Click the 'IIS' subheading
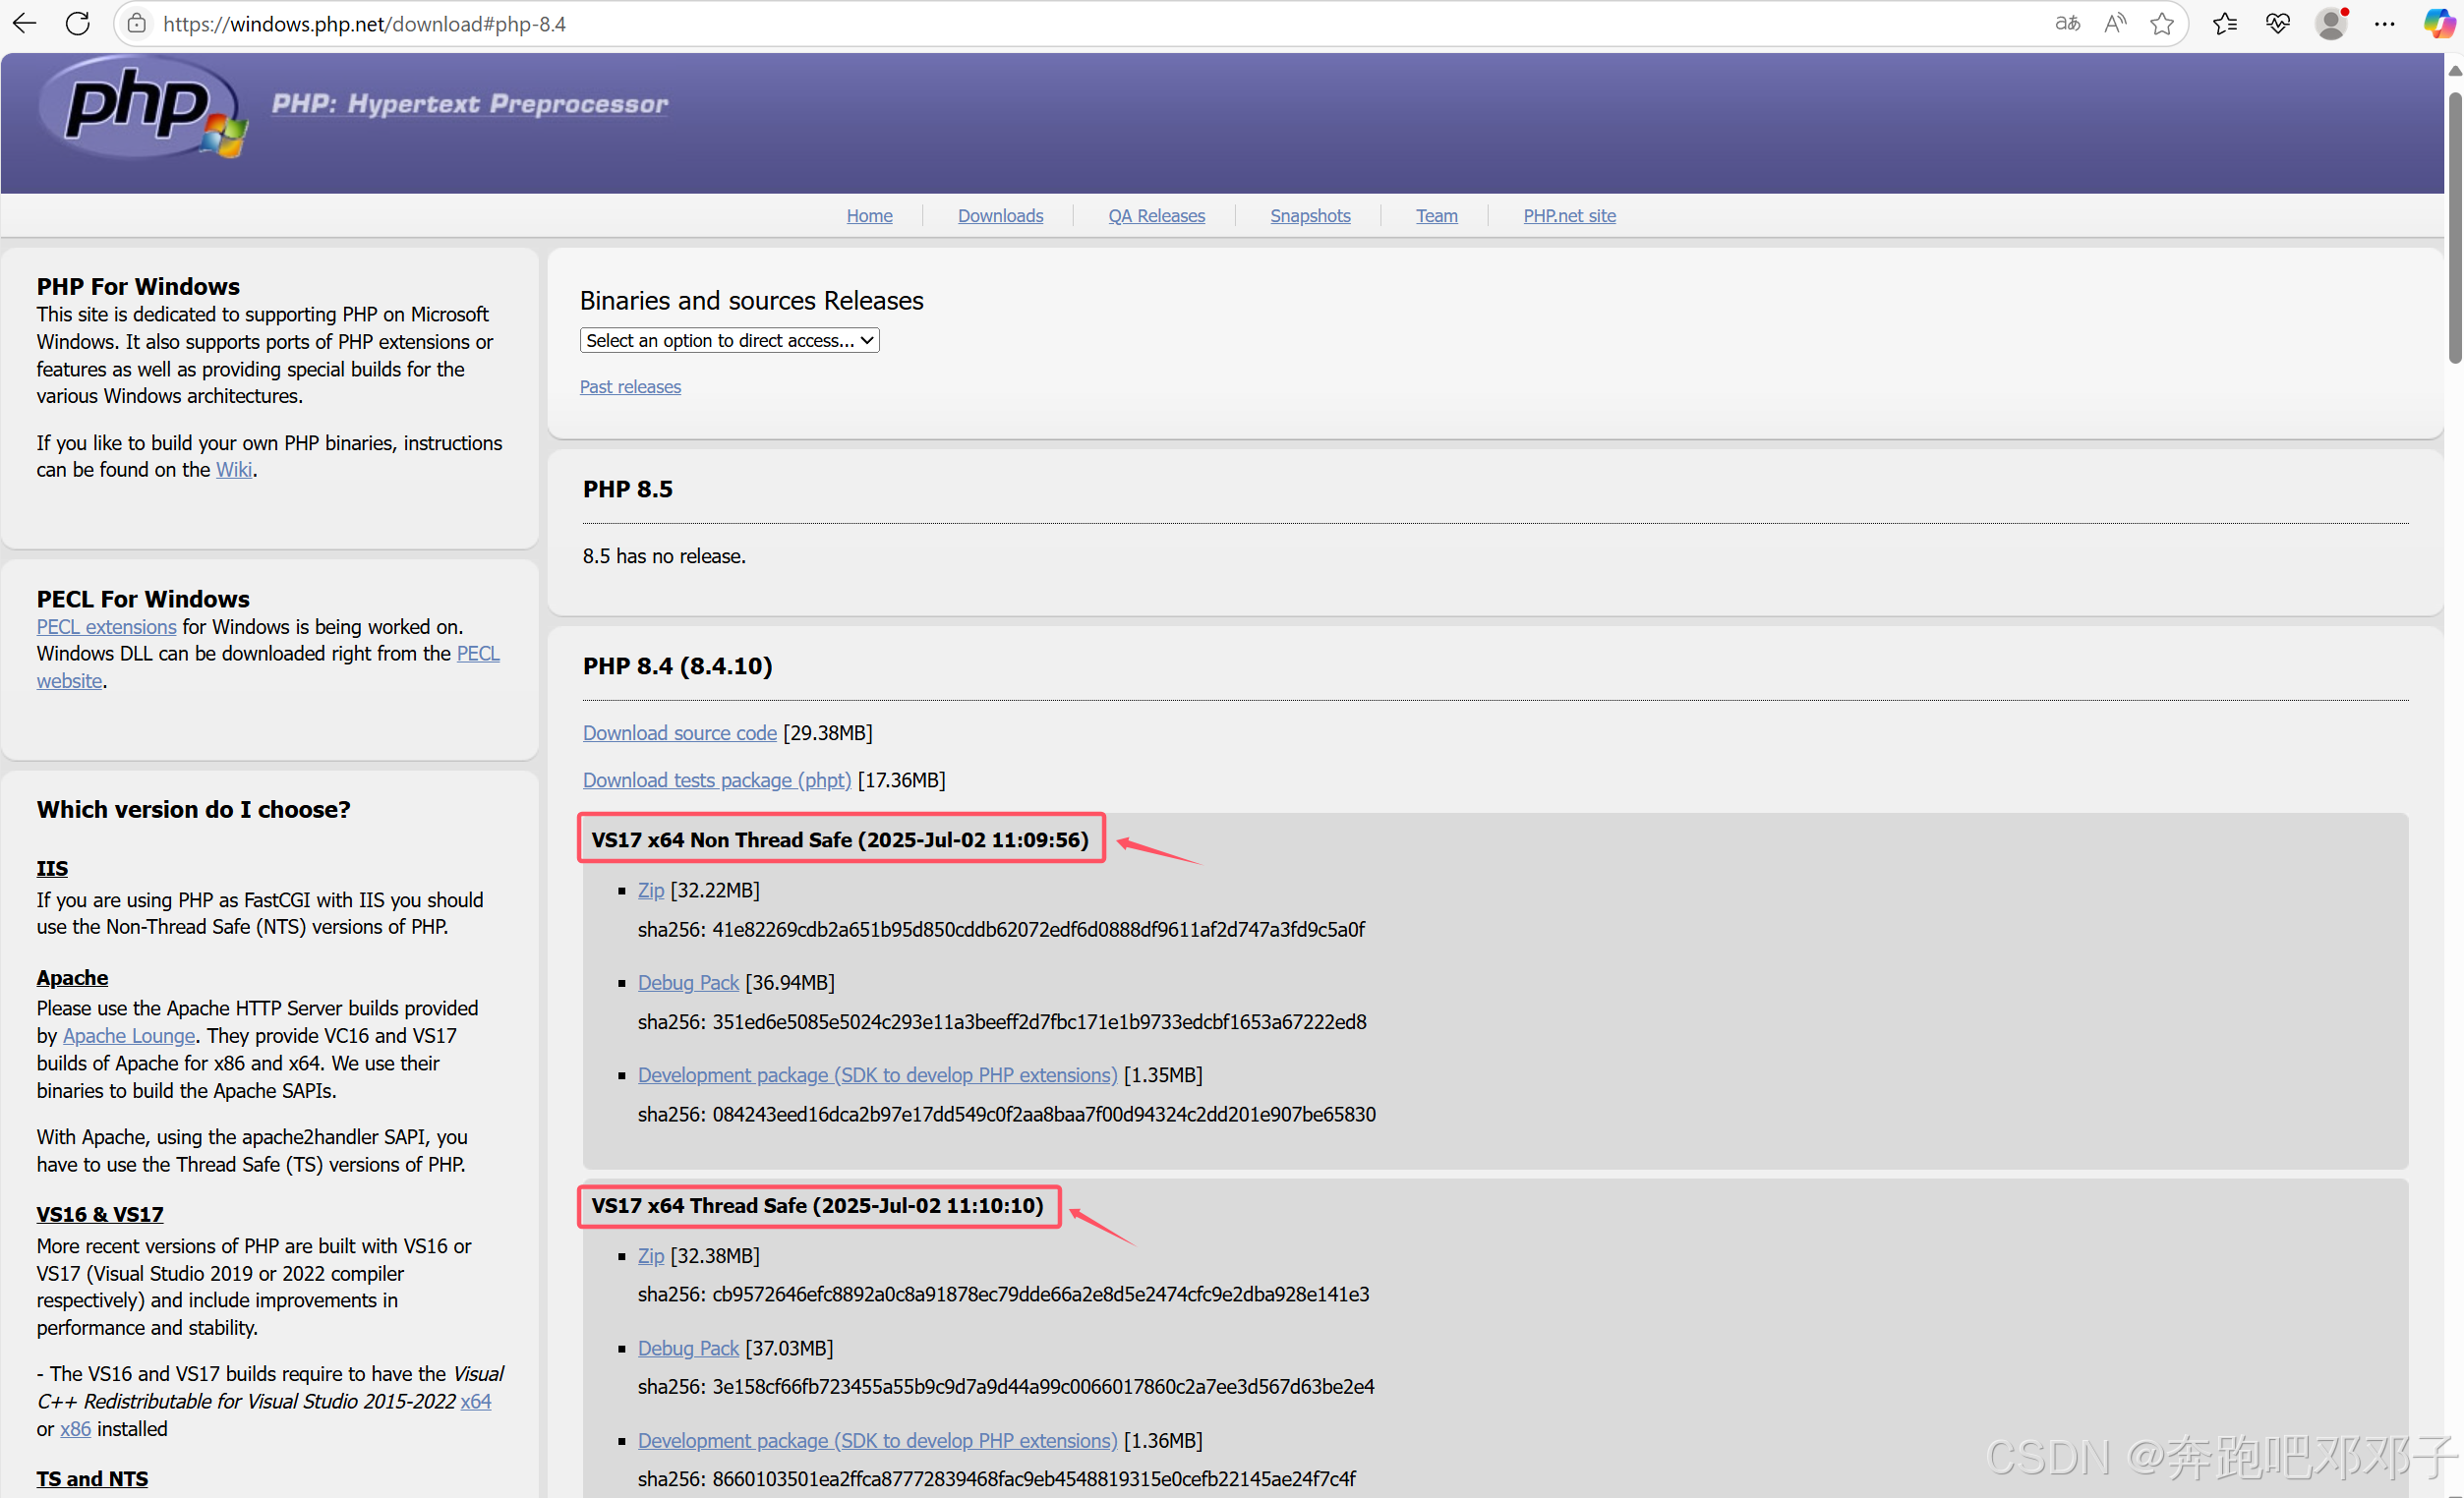Image resolution: width=2464 pixels, height=1498 pixels. [x=52, y=868]
